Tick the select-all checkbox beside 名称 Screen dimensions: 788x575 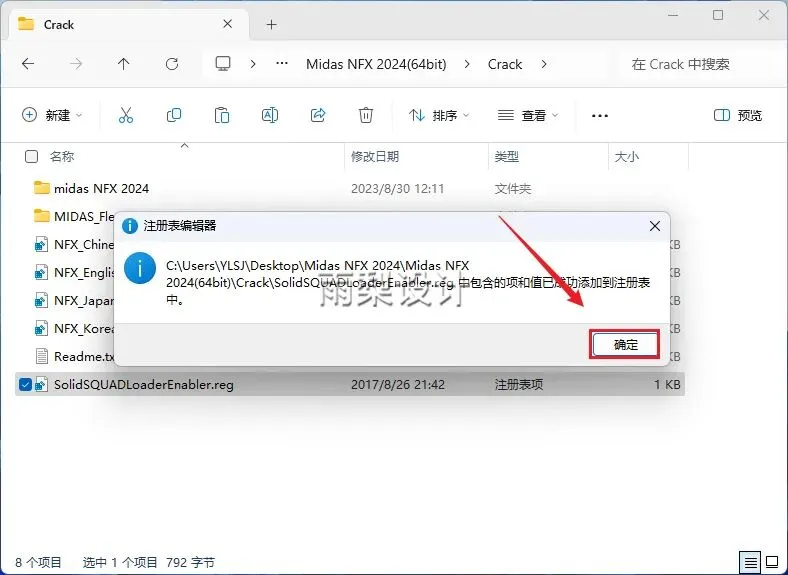31,156
